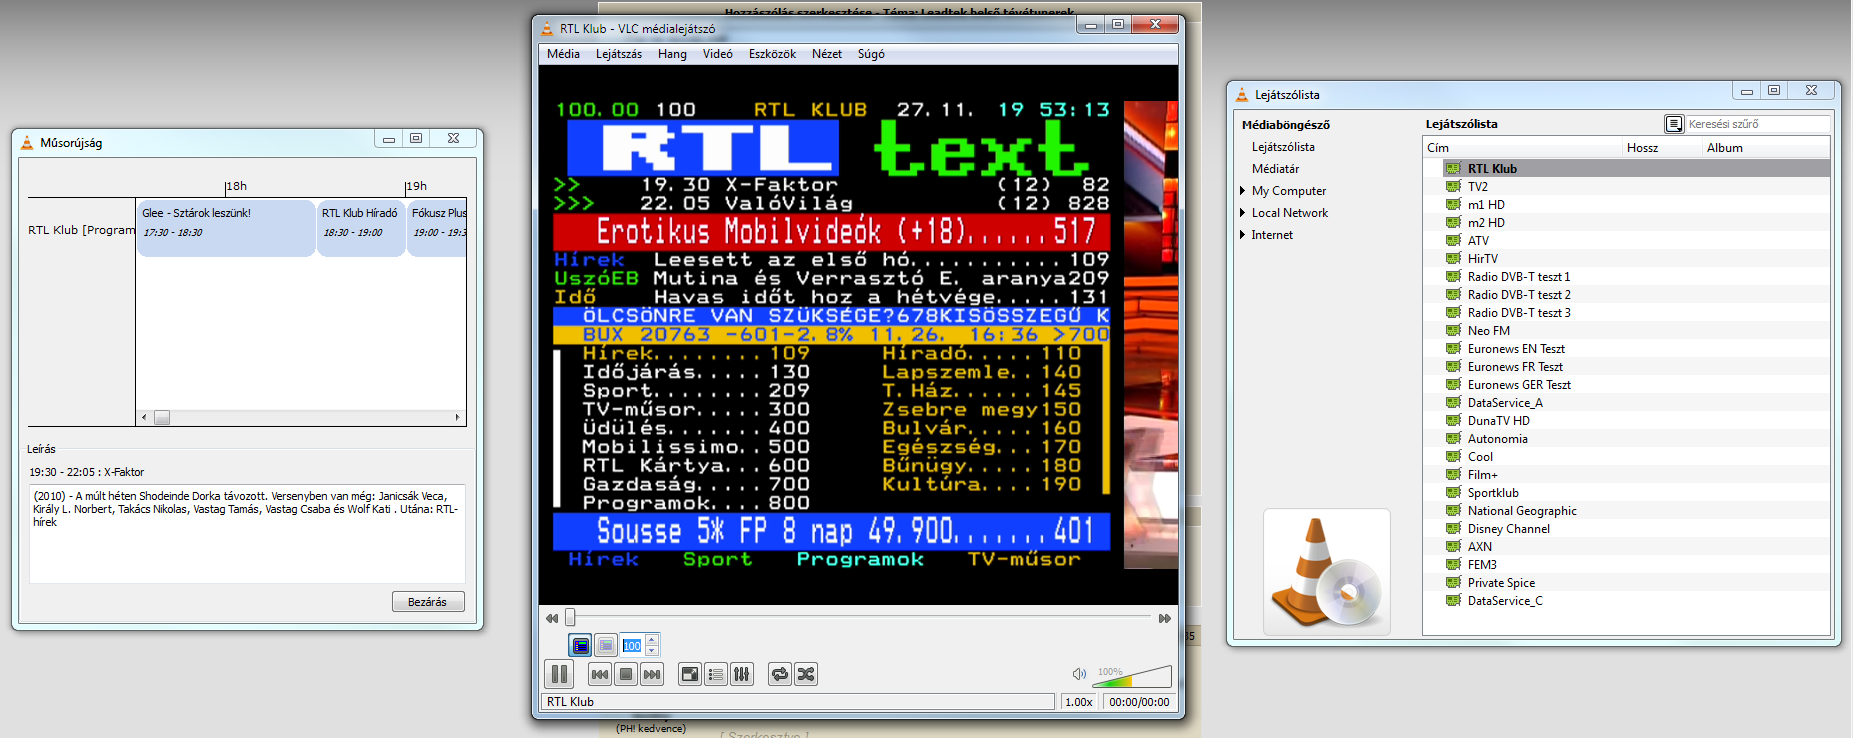
Task: Open the Súgó menu
Action: (871, 54)
